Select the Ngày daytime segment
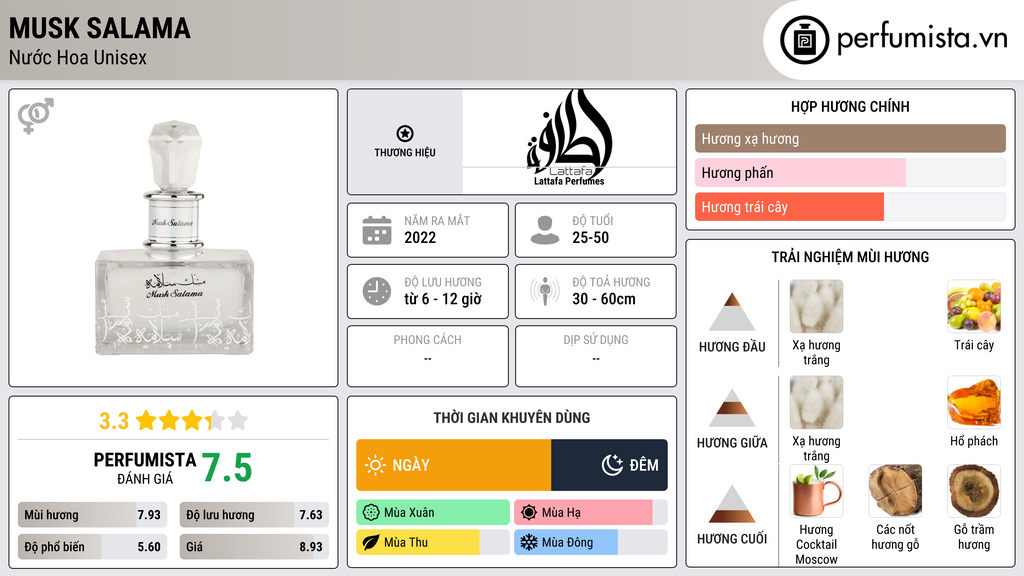The image size is (1024, 576). coord(453,465)
